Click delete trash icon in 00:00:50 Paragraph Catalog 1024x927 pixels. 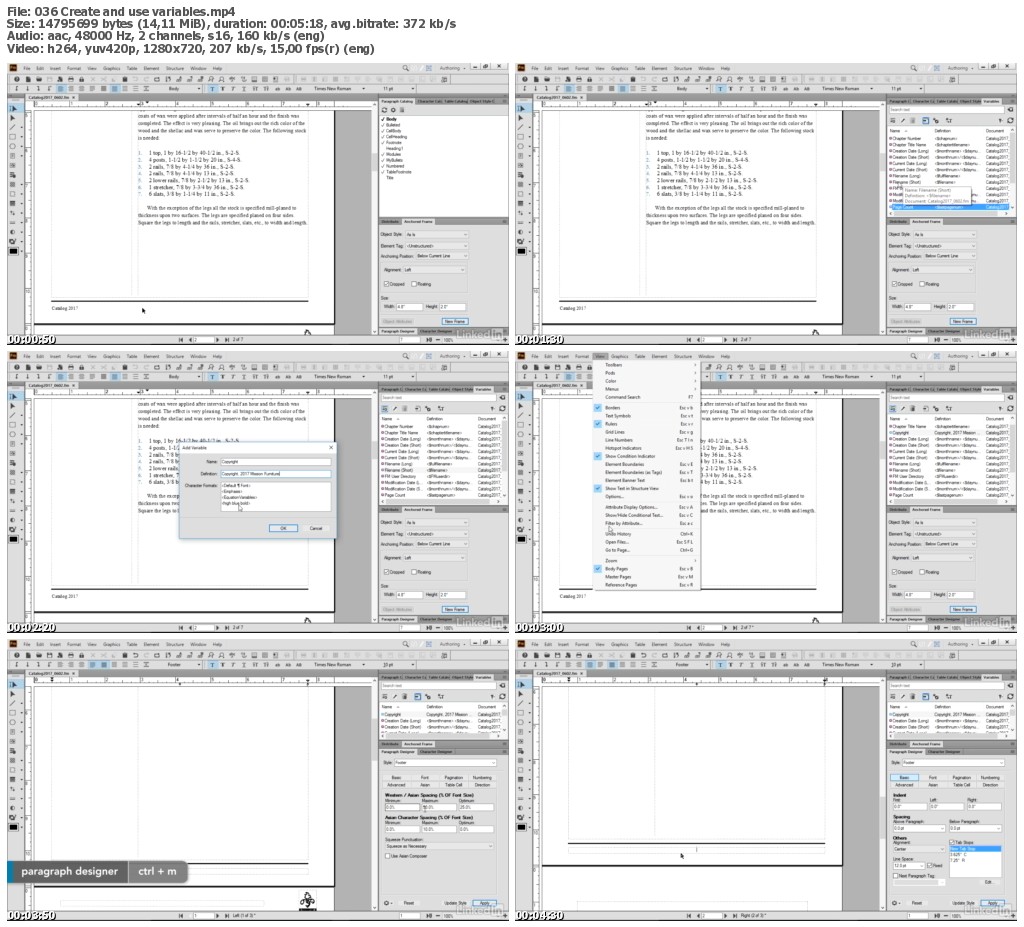[402, 110]
